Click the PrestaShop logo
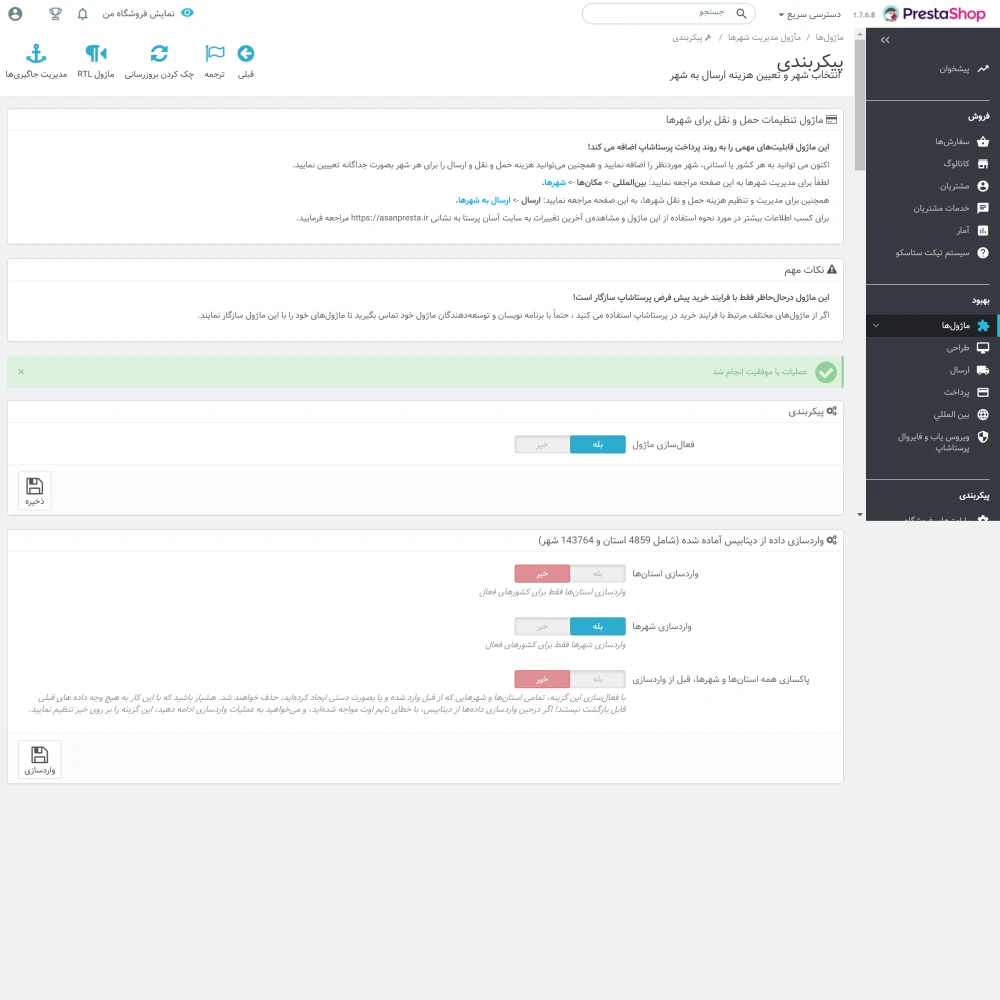The width and height of the screenshot is (1000, 1000). [934, 13]
